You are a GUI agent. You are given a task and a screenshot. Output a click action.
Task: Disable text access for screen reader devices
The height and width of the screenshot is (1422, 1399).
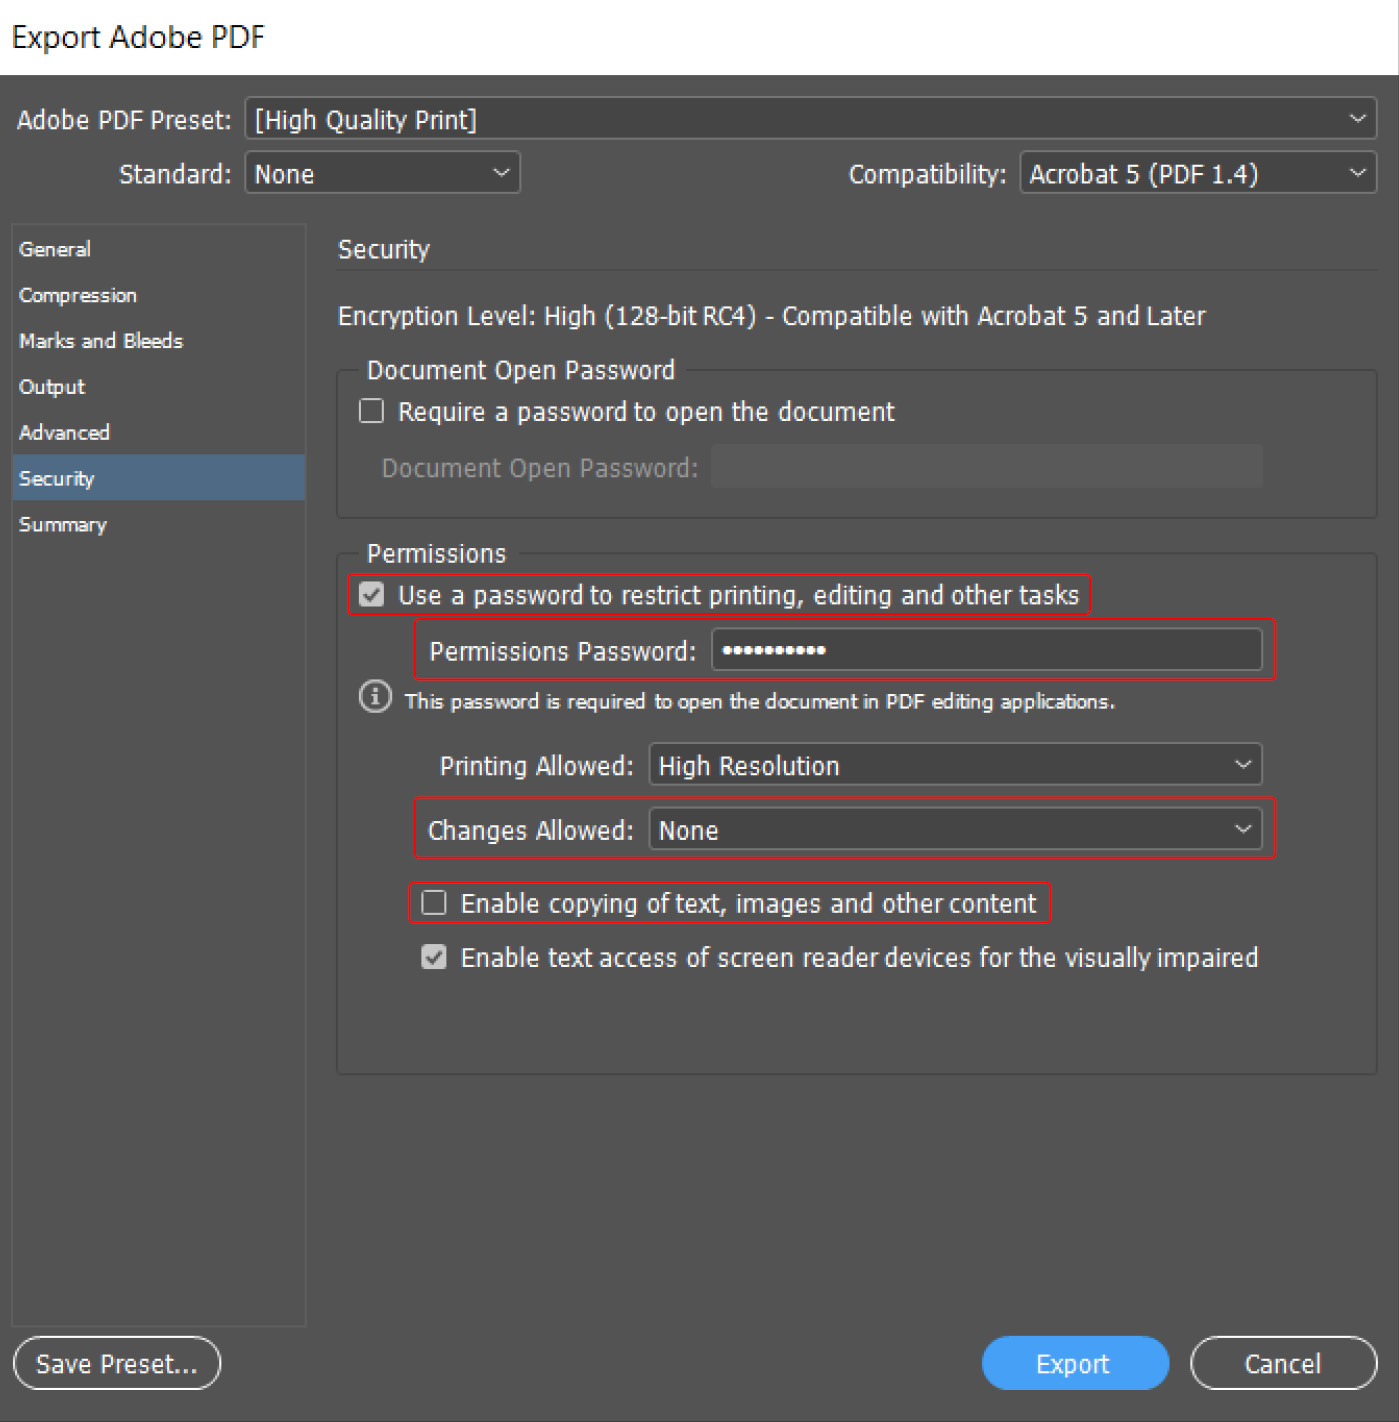pos(434,957)
